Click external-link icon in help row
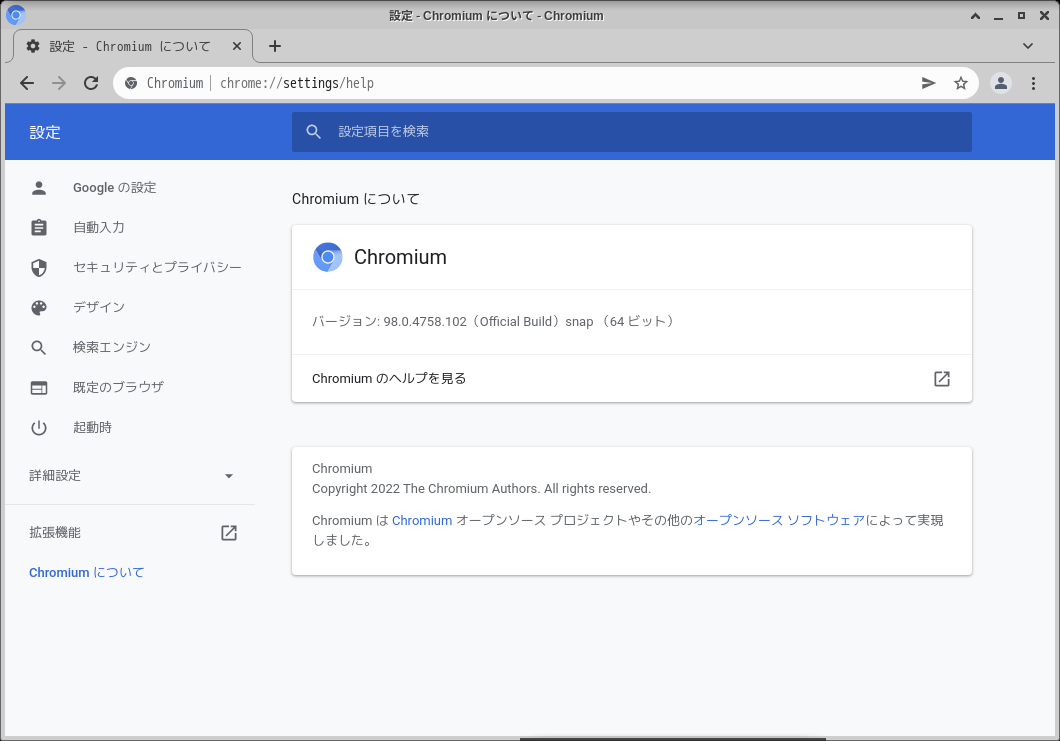The width and height of the screenshot is (1060, 741). pos(942,379)
